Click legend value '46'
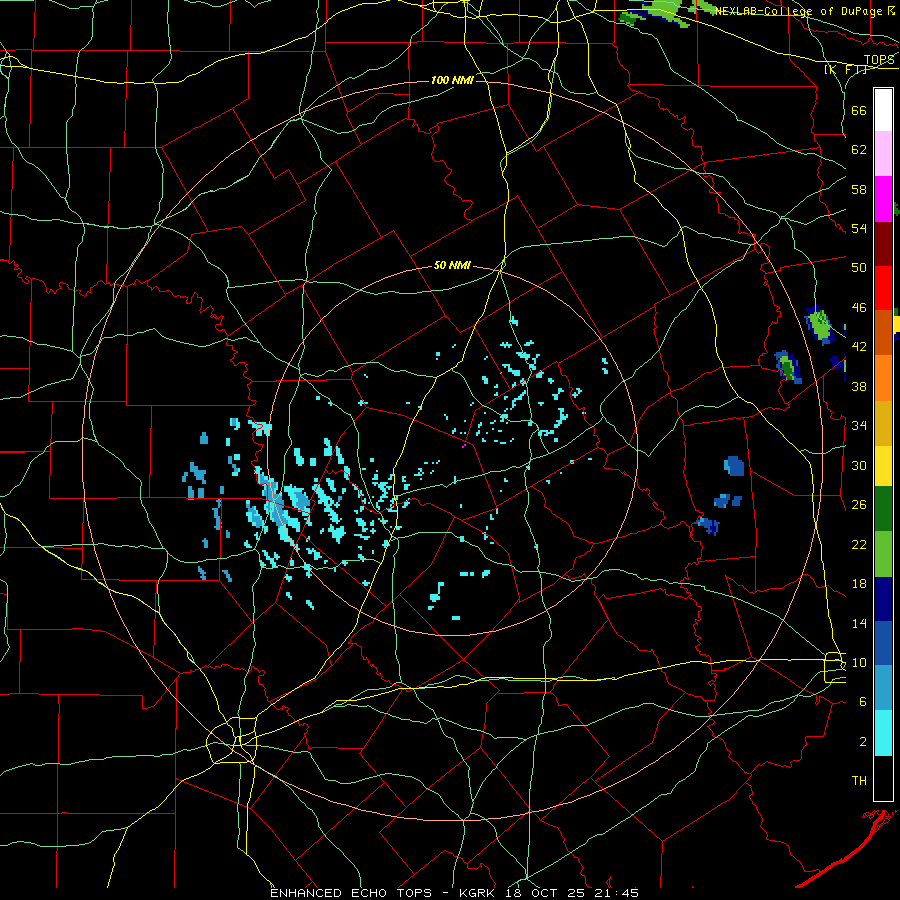900x900 pixels. [859, 308]
